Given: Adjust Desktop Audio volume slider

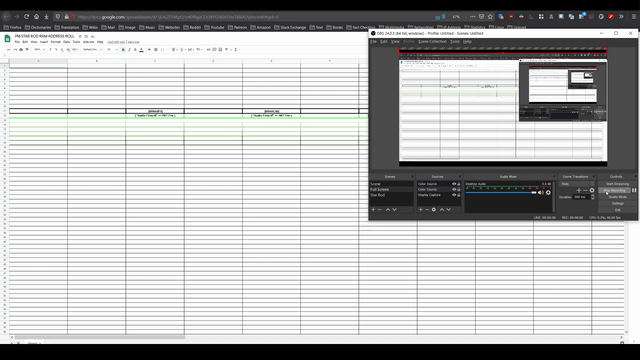Looking at the screenshot, I should point(501,193).
